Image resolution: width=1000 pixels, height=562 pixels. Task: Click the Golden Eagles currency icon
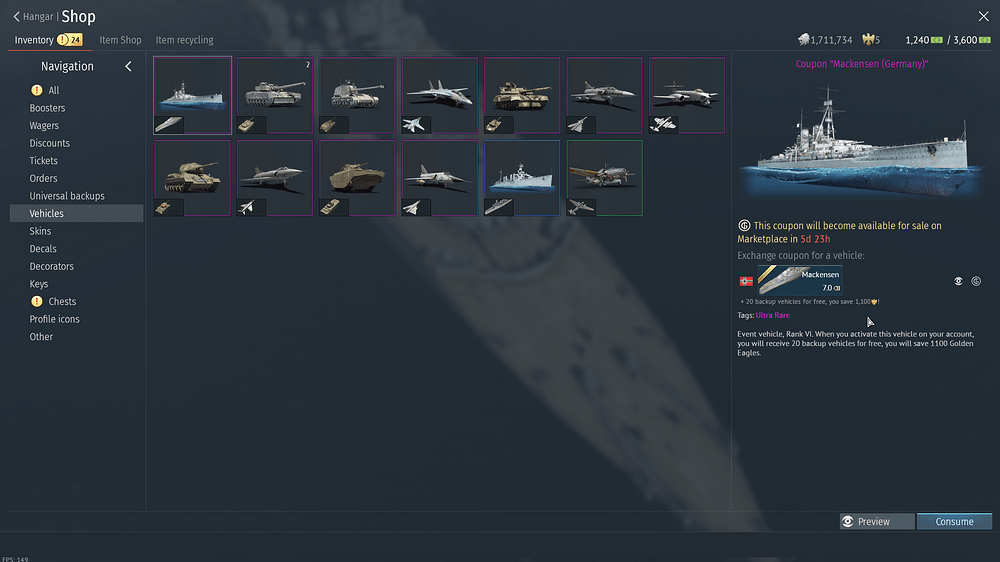[867, 40]
